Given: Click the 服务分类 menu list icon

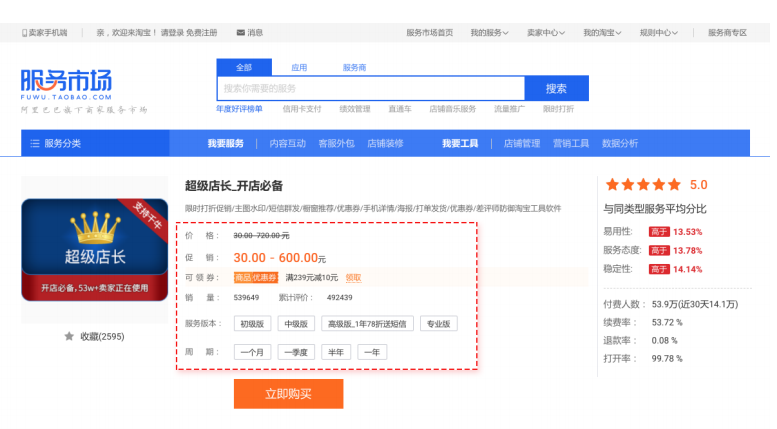Looking at the screenshot, I should click(x=35, y=144).
